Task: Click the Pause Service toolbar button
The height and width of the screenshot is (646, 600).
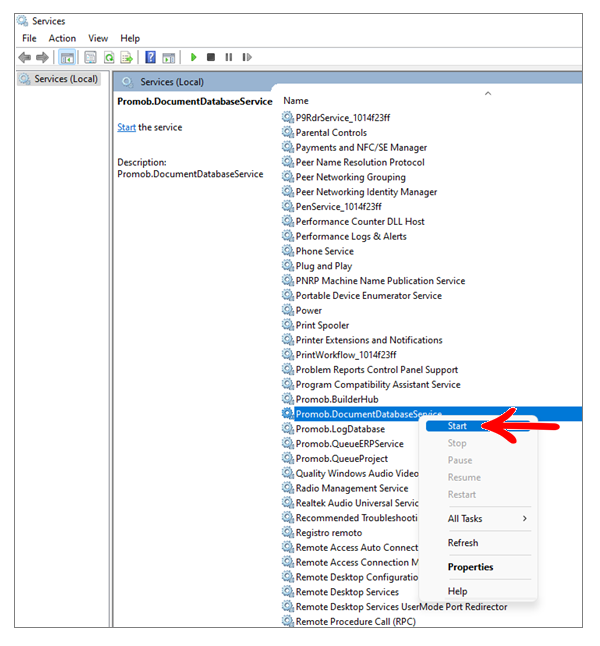Action: (229, 57)
